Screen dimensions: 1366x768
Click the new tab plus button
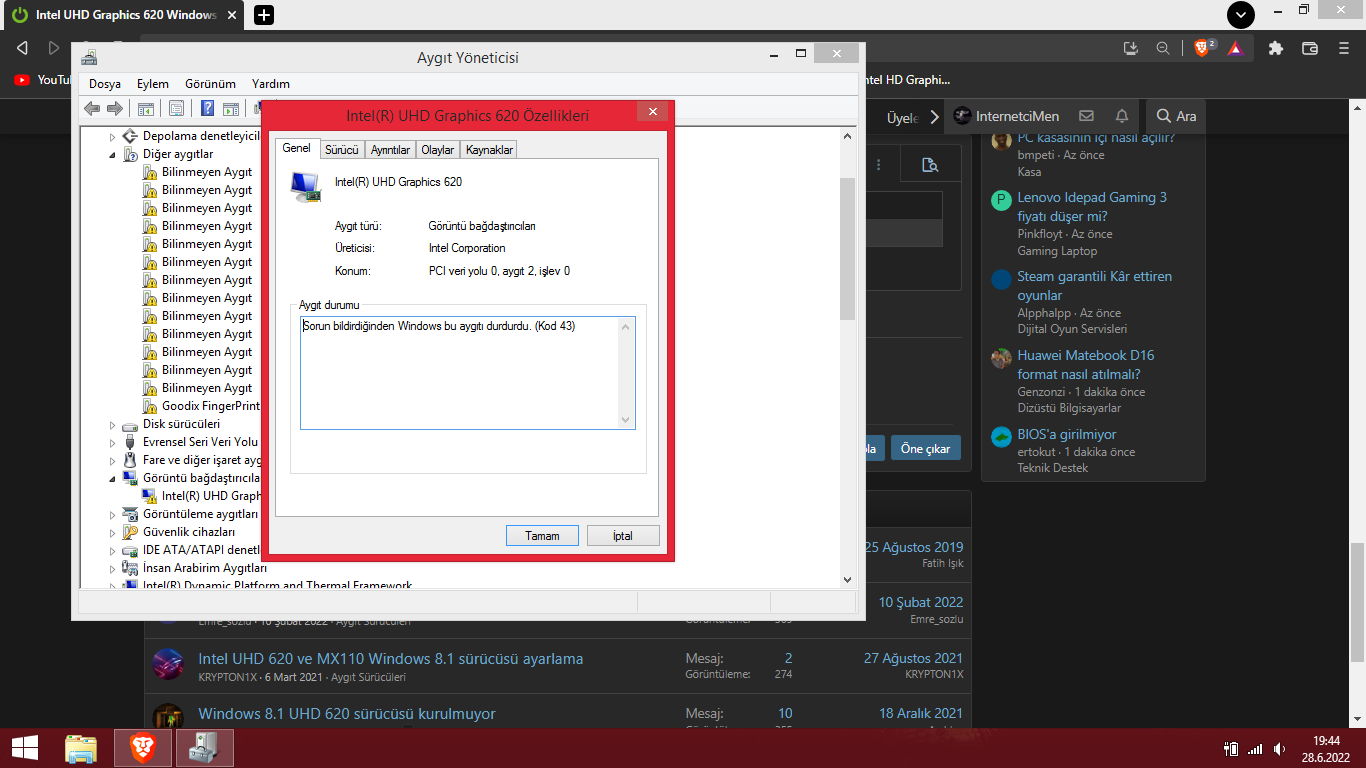point(264,15)
